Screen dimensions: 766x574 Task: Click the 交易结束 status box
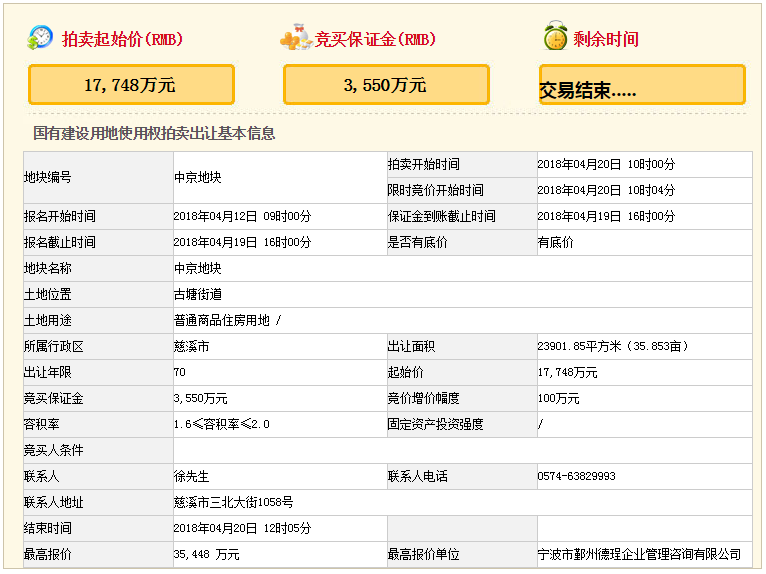click(642, 86)
